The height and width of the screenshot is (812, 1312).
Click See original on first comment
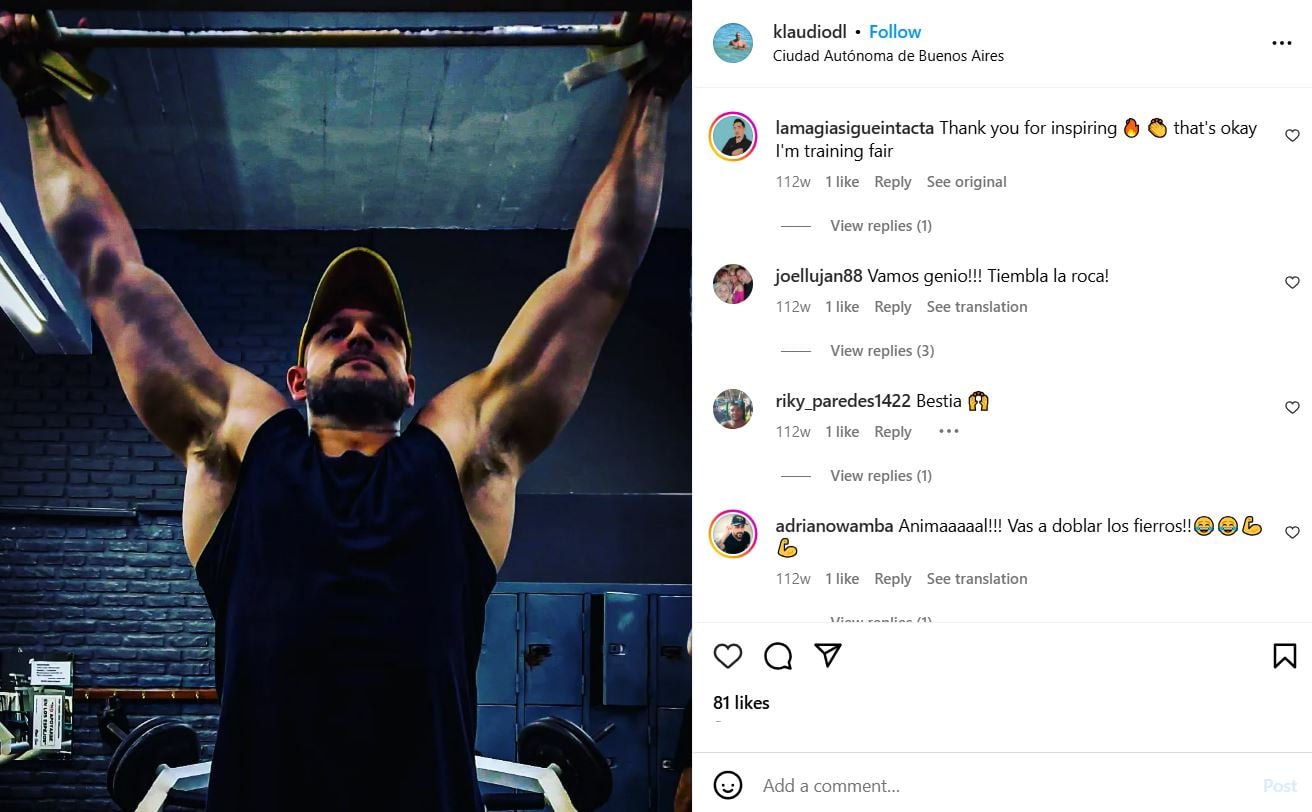click(966, 182)
